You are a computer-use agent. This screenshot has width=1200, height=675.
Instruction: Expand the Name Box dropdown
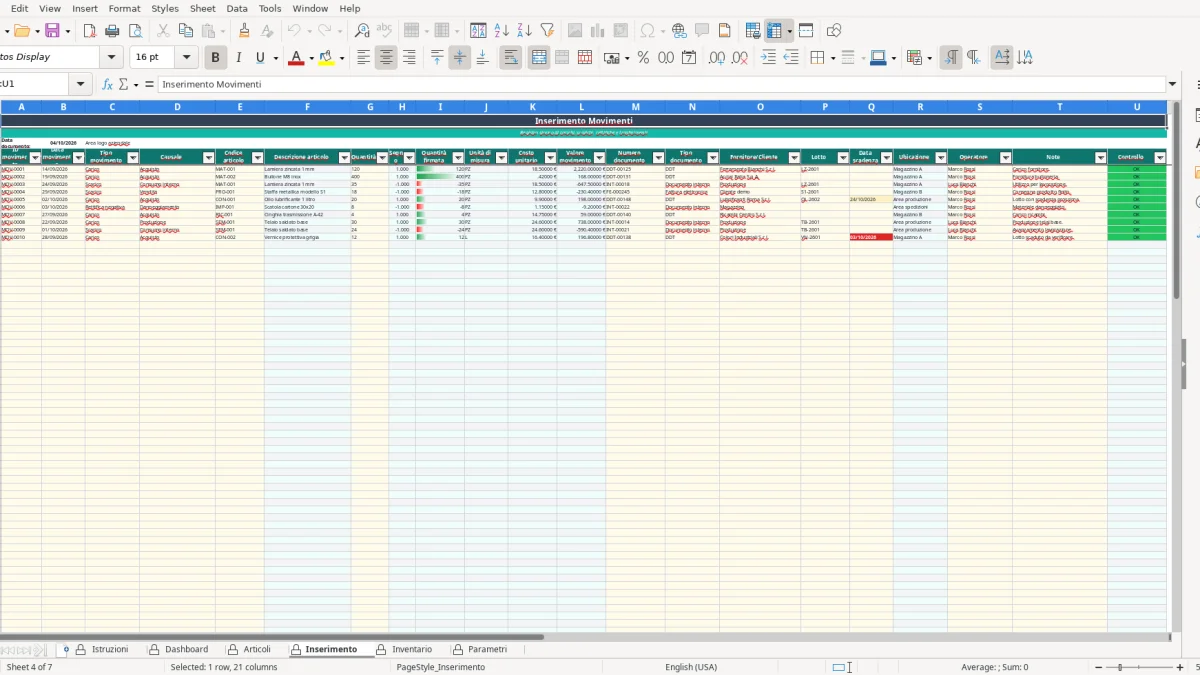[81, 85]
